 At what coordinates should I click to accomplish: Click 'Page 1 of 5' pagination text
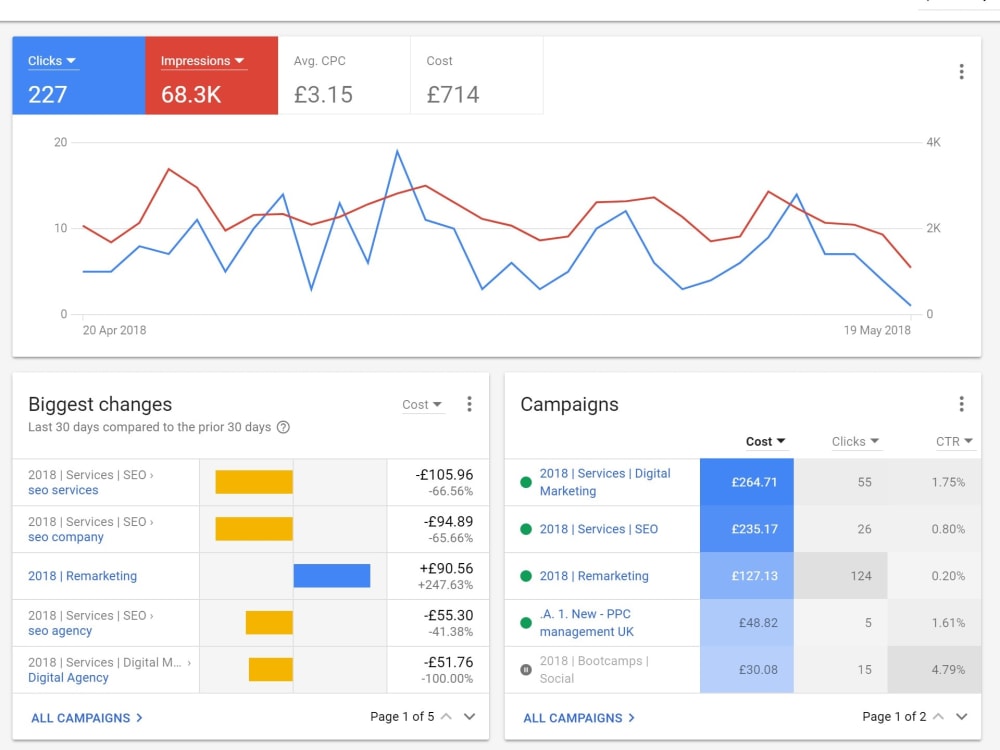[x=402, y=717]
